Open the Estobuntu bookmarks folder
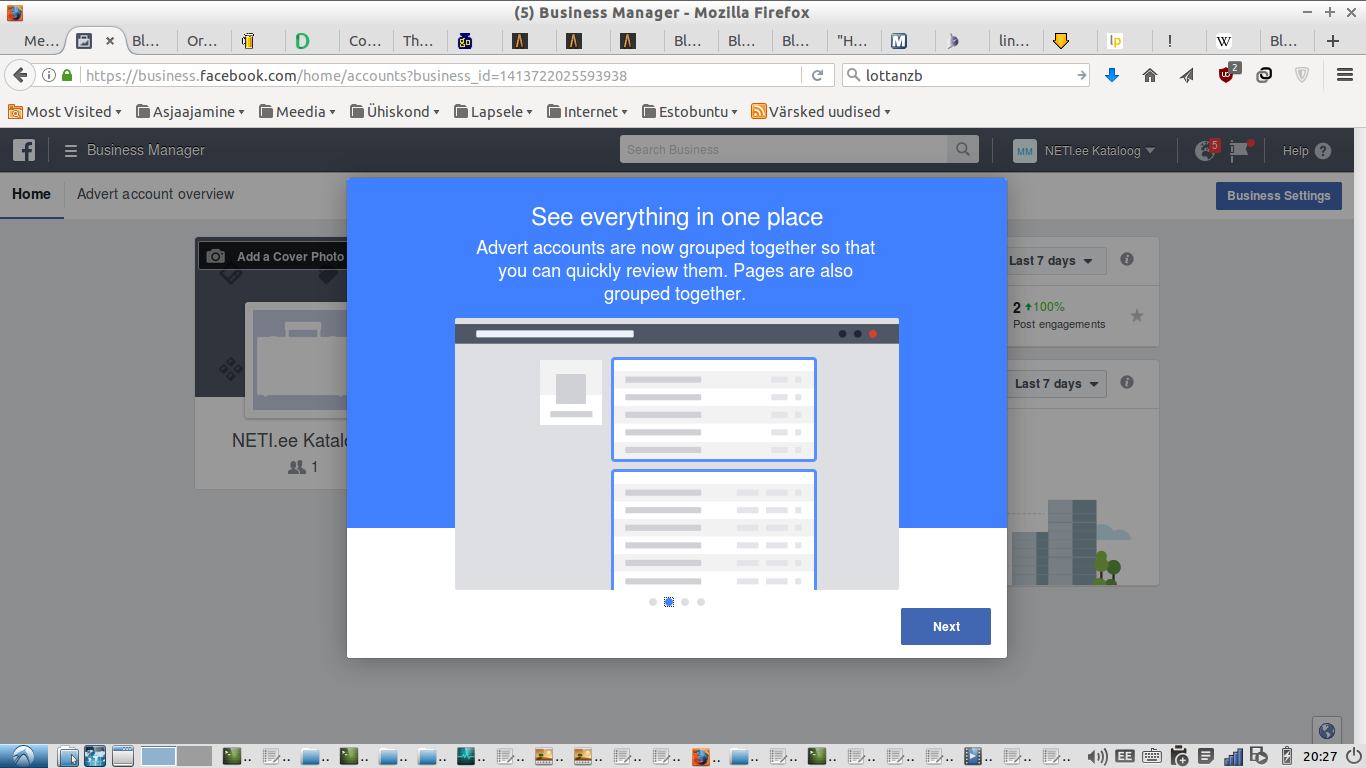The height and width of the screenshot is (768, 1366). pos(690,112)
